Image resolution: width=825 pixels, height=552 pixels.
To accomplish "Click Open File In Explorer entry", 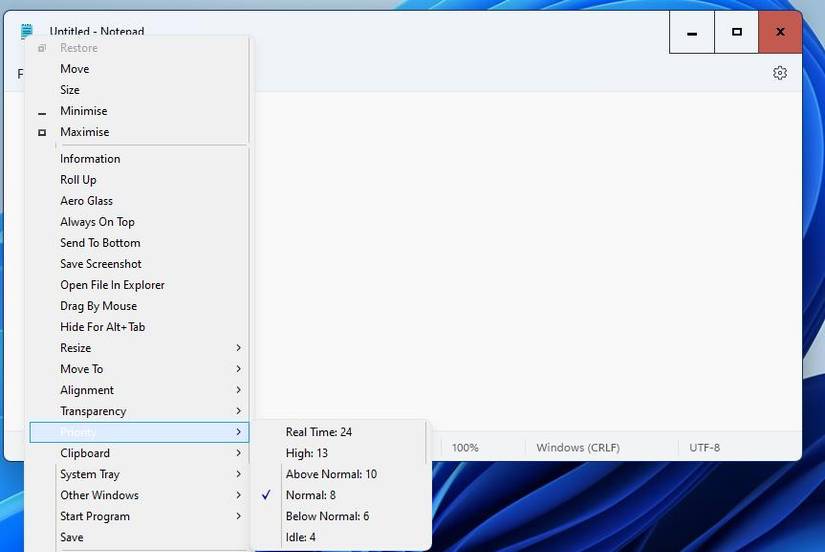I will (139, 285).
